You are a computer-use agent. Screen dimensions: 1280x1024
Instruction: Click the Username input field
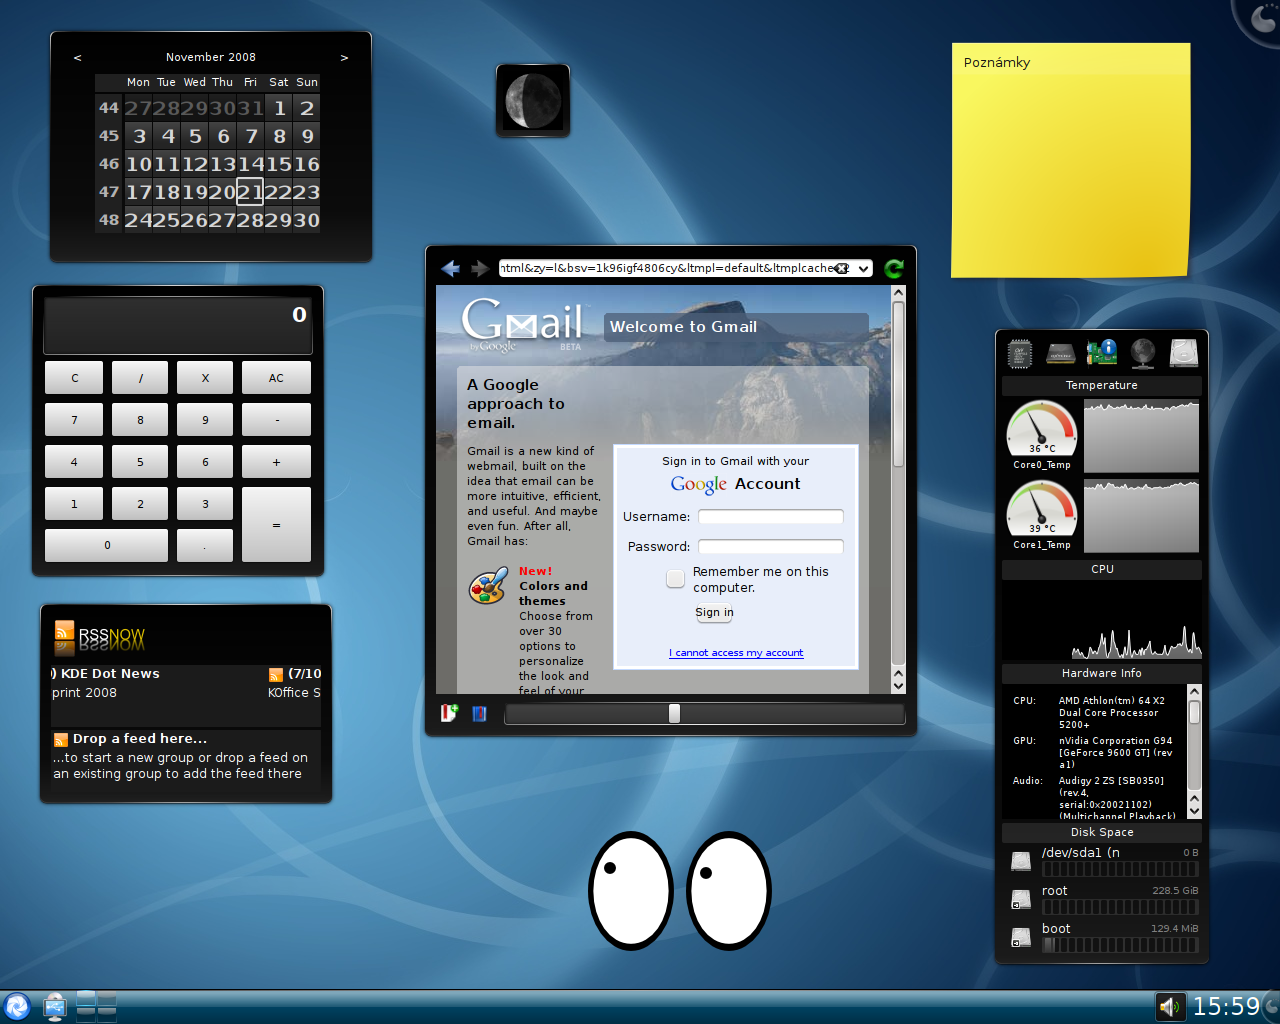(x=770, y=517)
